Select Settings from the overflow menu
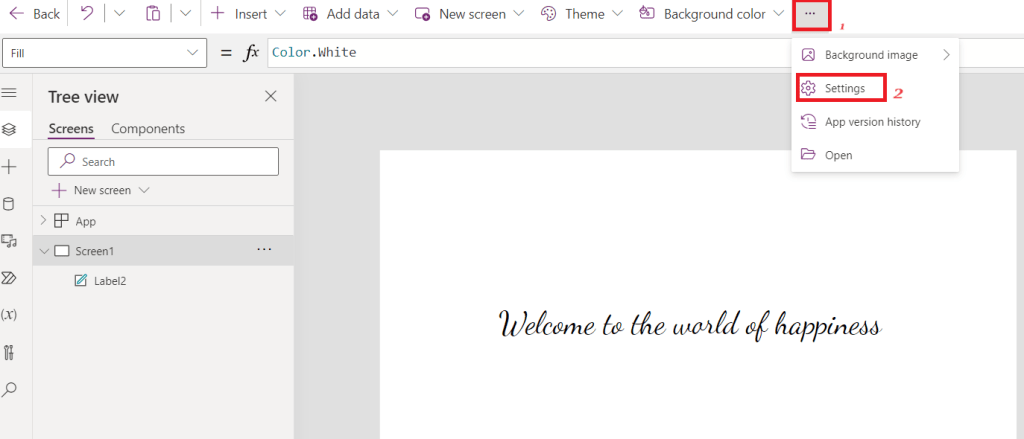 (x=844, y=89)
